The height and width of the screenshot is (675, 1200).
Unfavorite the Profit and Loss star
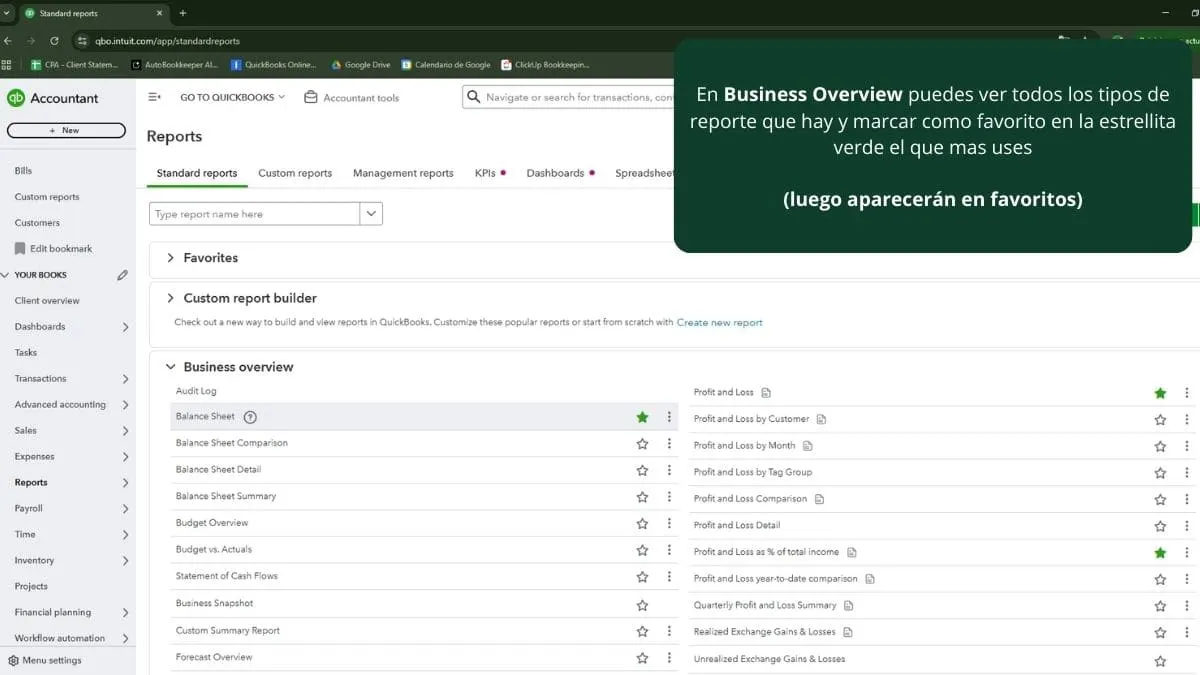1160,393
